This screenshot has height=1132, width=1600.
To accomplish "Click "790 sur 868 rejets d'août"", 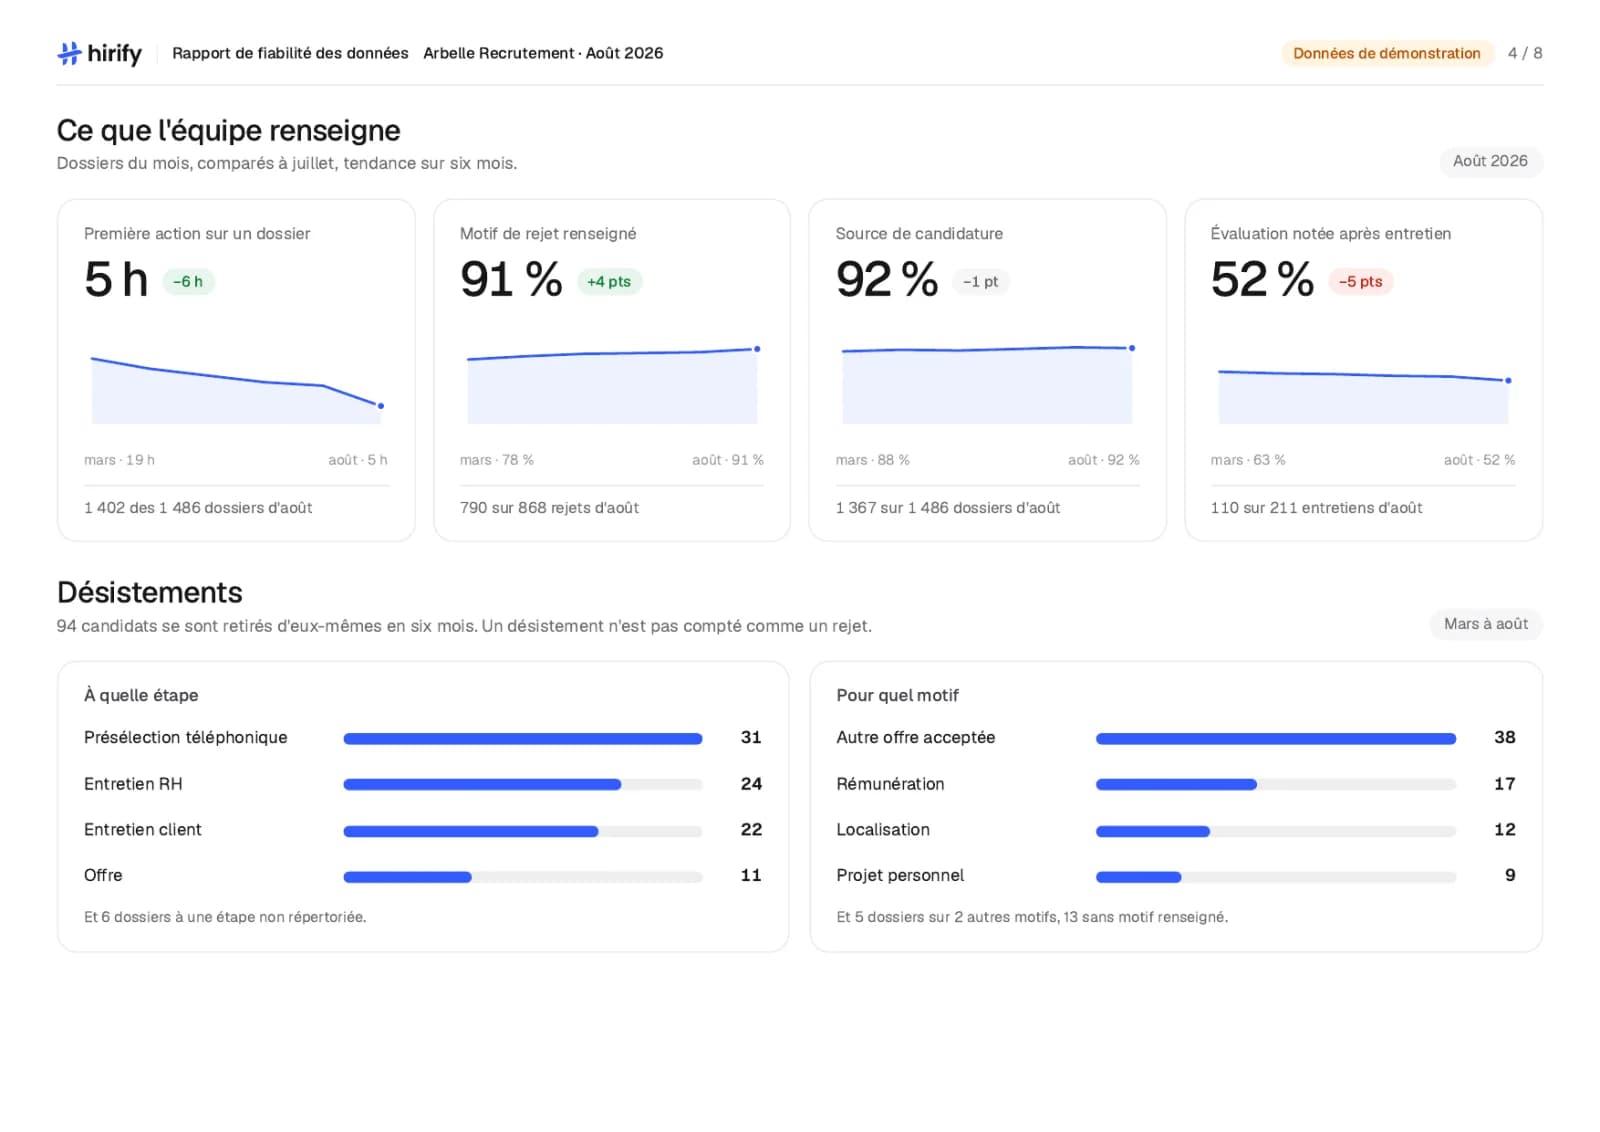I will [x=549, y=508].
